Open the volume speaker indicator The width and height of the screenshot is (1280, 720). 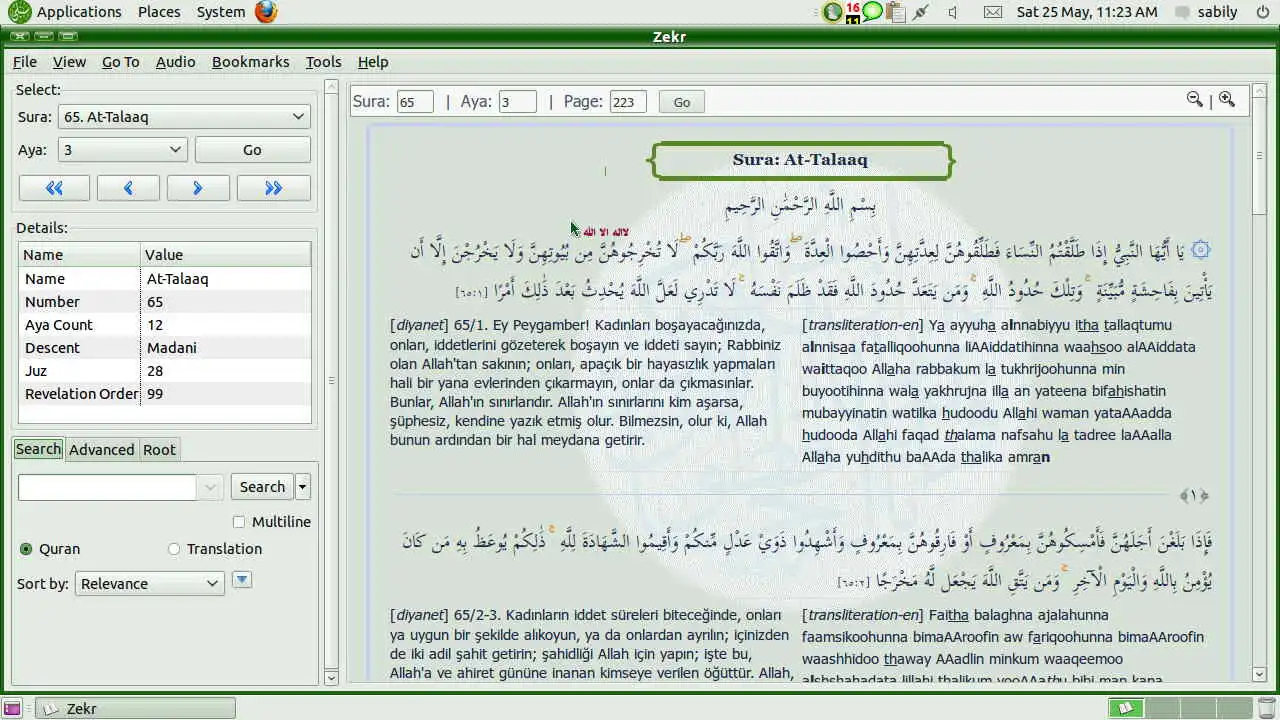click(953, 12)
